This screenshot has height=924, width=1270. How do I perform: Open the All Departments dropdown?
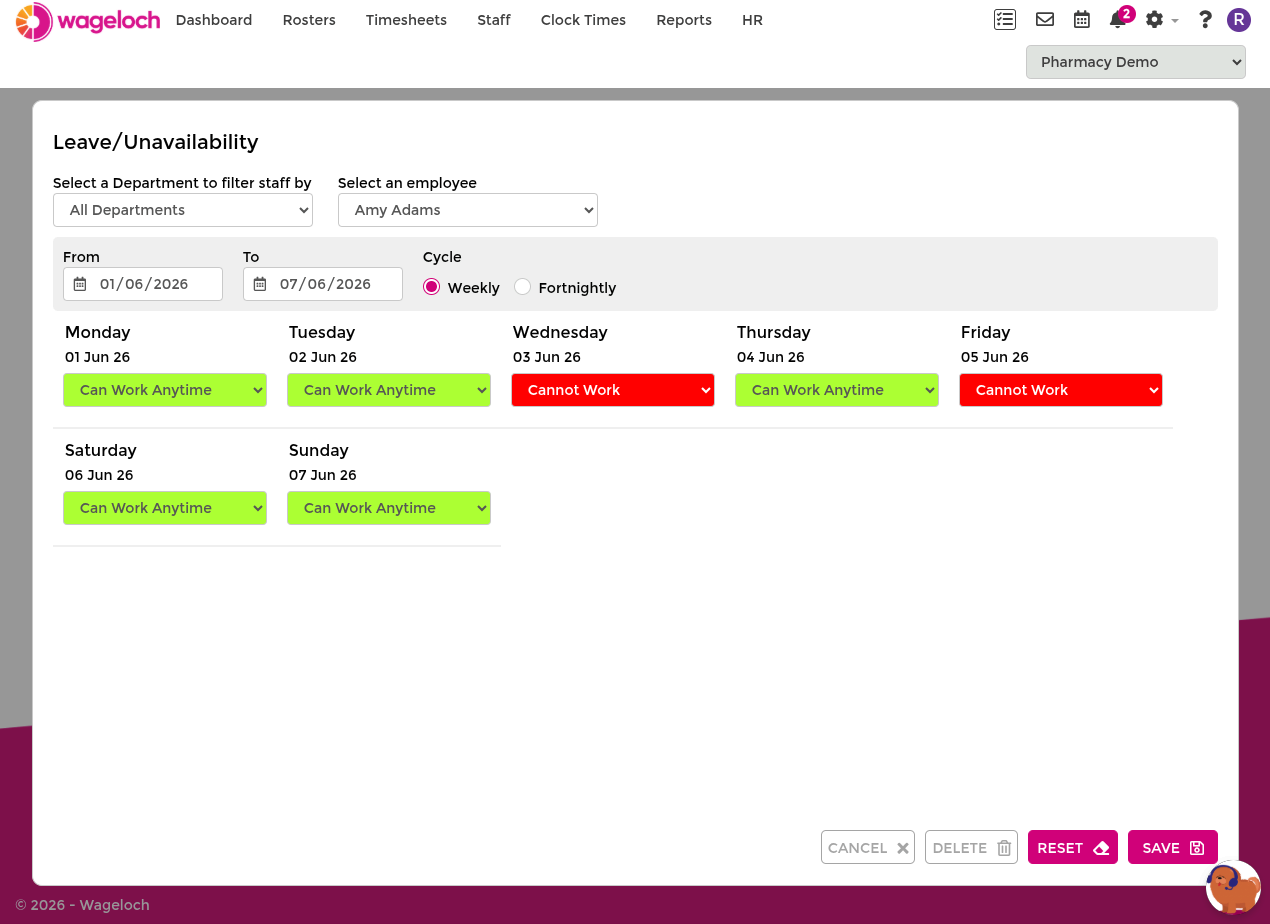click(x=183, y=210)
